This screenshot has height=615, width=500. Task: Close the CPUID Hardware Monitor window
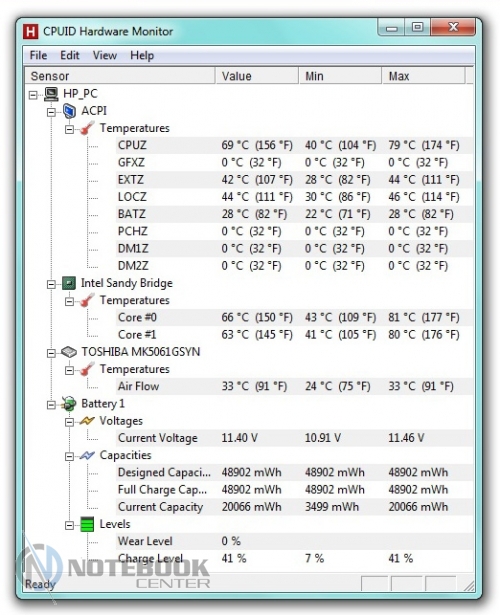point(453,27)
